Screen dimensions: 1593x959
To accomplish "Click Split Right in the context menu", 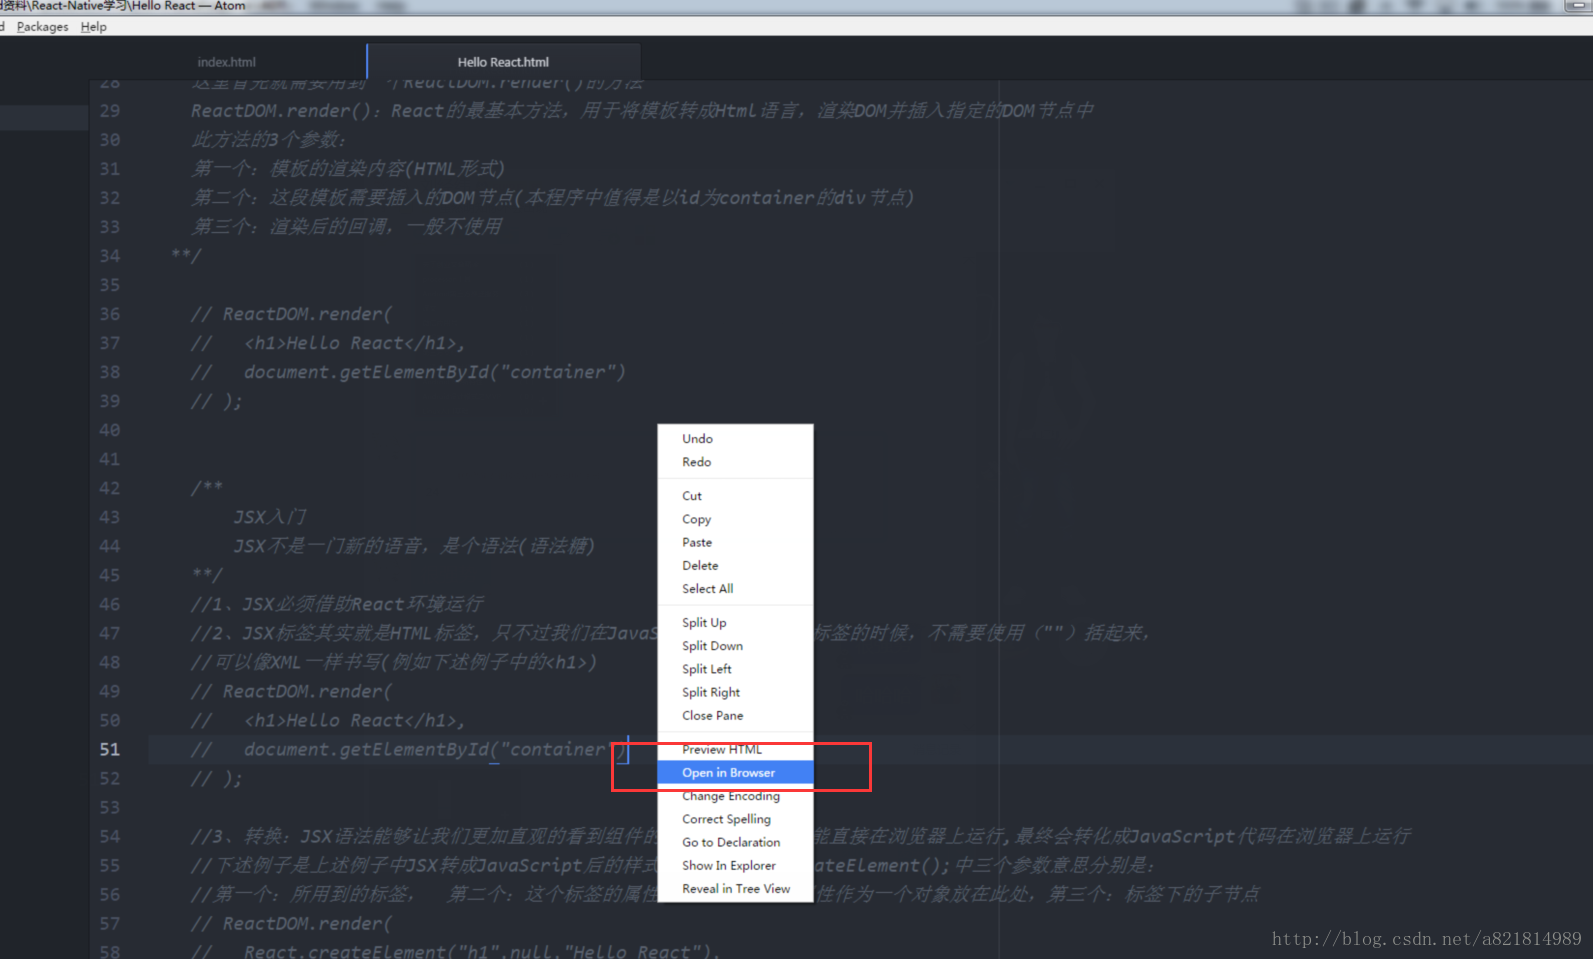I will coord(735,692).
